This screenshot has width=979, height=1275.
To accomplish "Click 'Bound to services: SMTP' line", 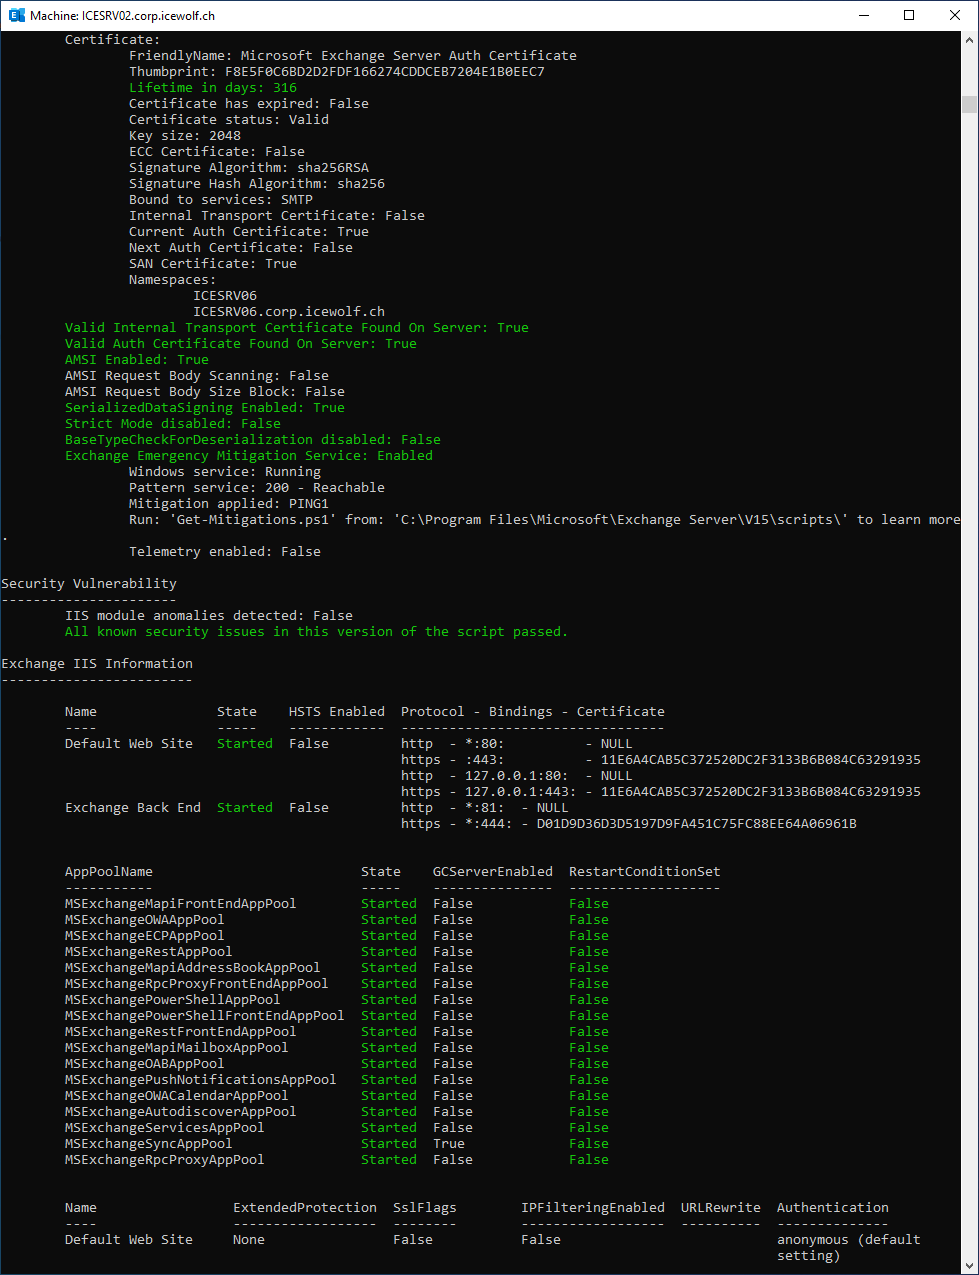I will (x=221, y=200).
